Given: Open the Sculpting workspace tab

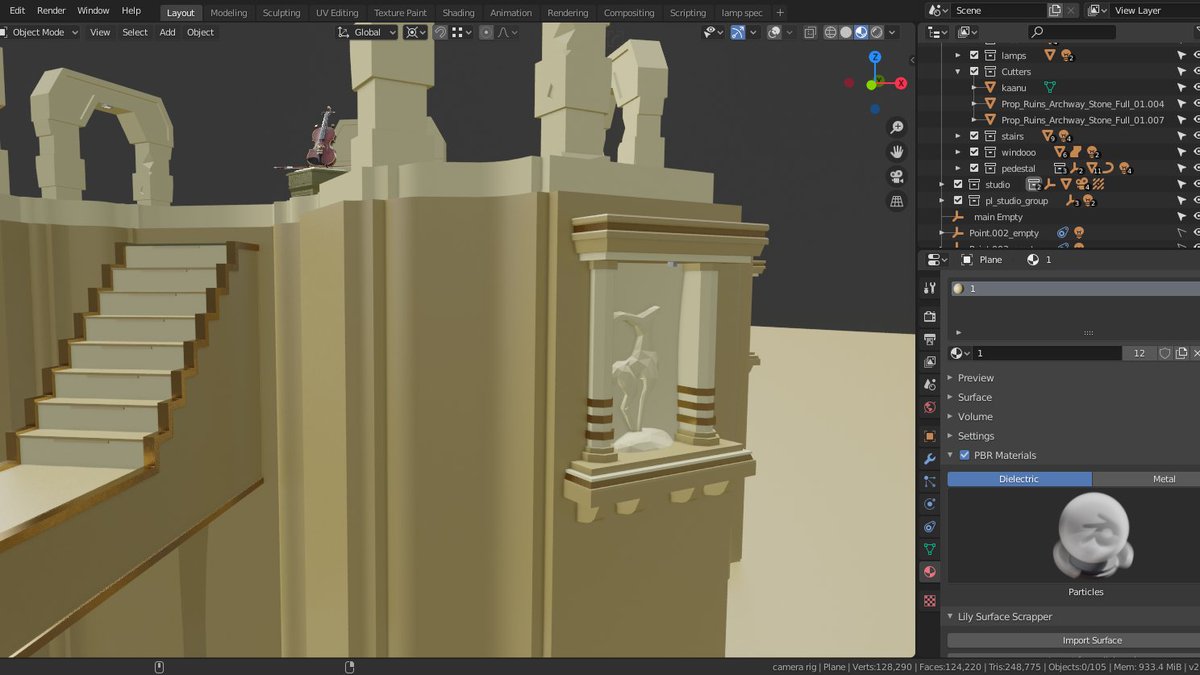Looking at the screenshot, I should [281, 13].
